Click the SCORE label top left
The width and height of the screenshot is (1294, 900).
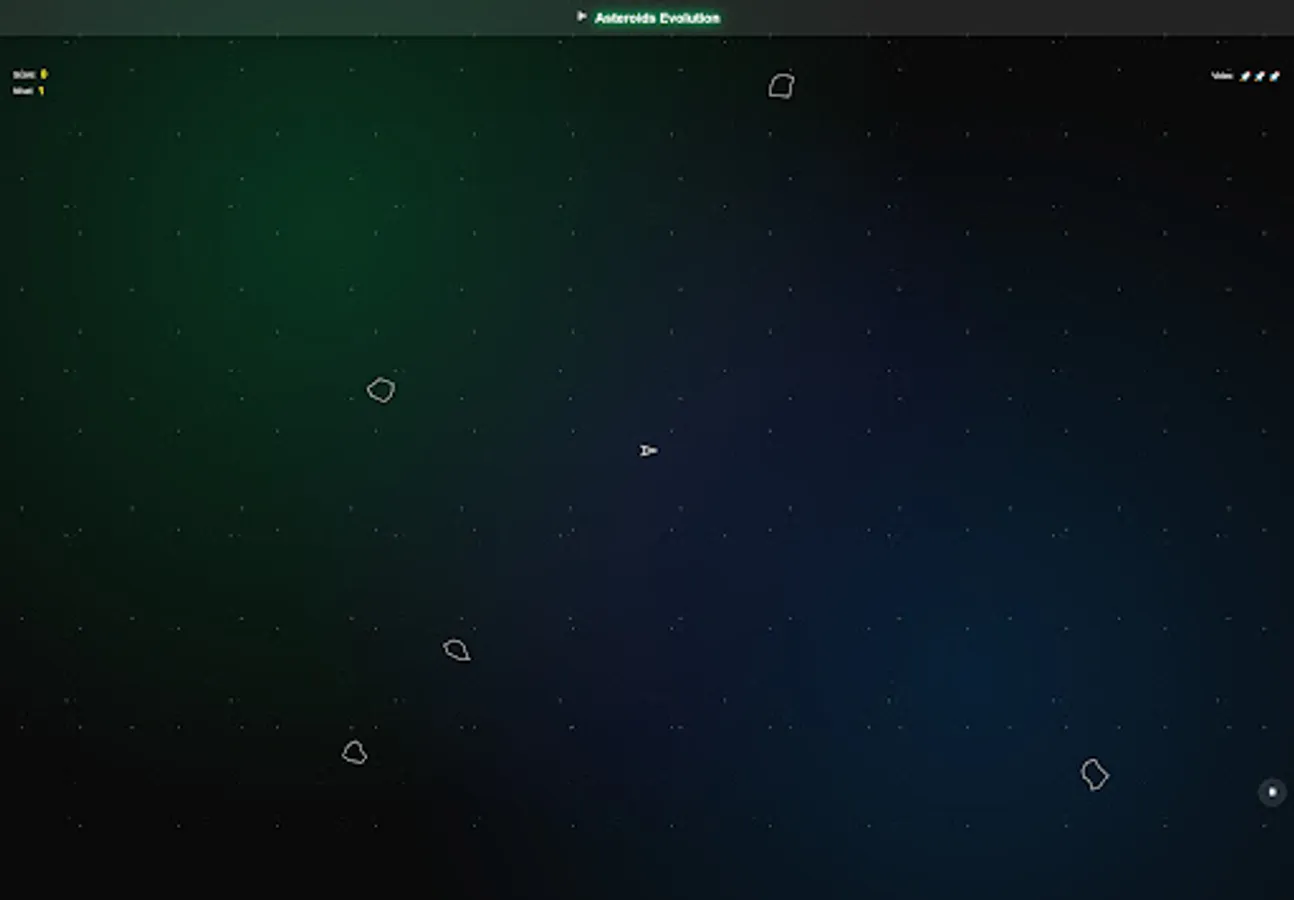point(24,73)
